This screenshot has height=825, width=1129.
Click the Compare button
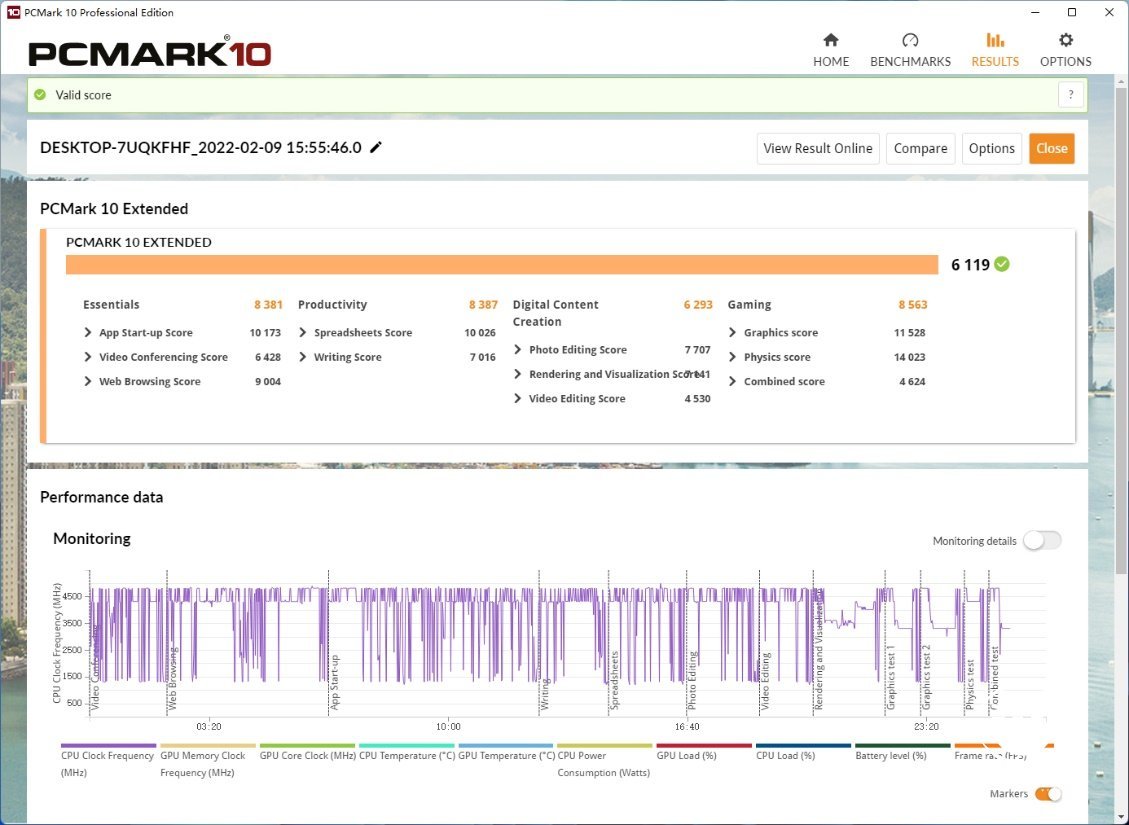(x=920, y=148)
